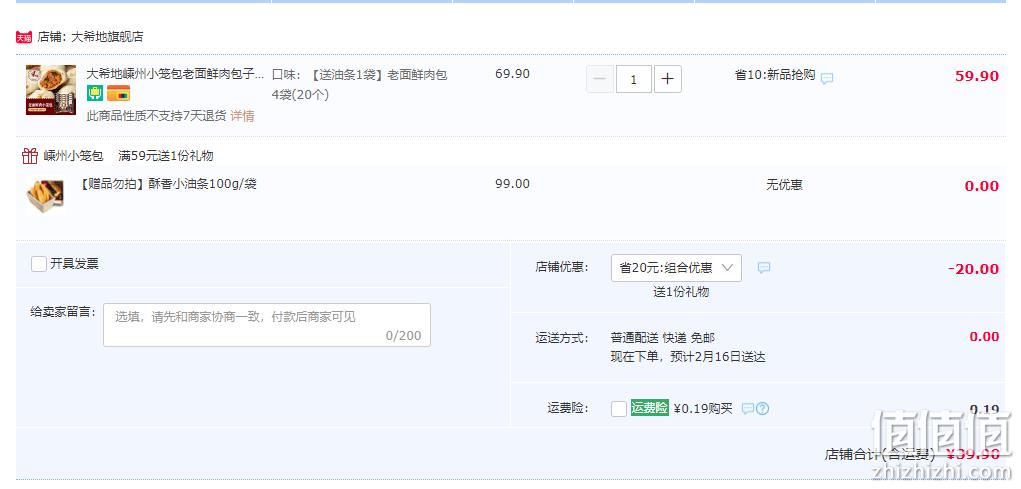Click the gift row 0.00 subtotal
Viewport: 1021px width, 489px height.
pos(982,186)
